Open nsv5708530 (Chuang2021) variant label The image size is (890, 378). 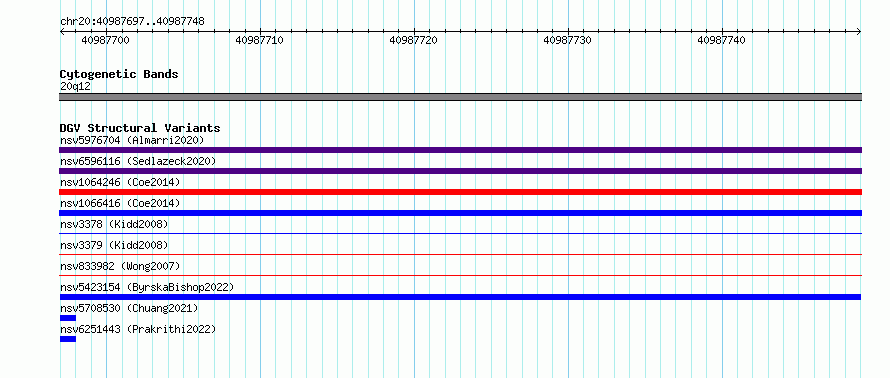[129, 308]
